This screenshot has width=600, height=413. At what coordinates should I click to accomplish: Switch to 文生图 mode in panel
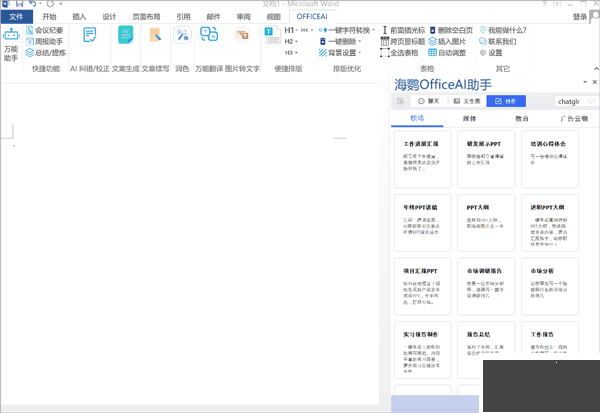[x=468, y=101]
